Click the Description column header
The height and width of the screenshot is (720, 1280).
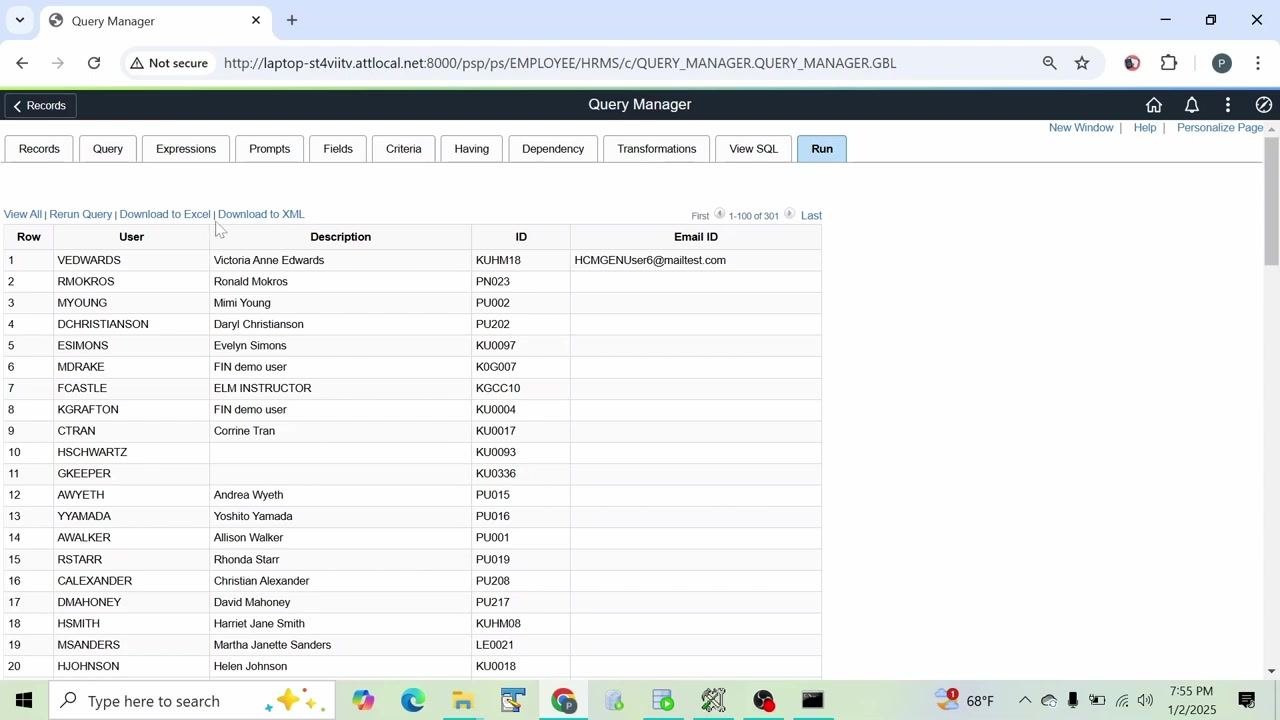point(340,237)
